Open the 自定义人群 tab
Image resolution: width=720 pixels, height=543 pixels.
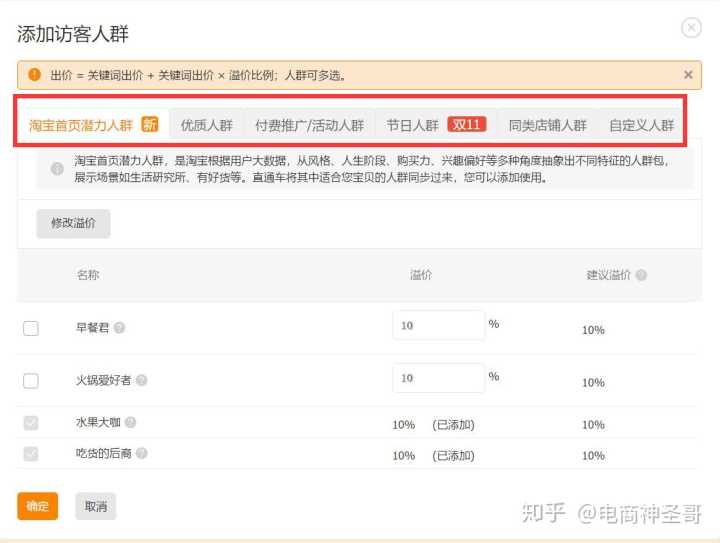[x=641, y=125]
